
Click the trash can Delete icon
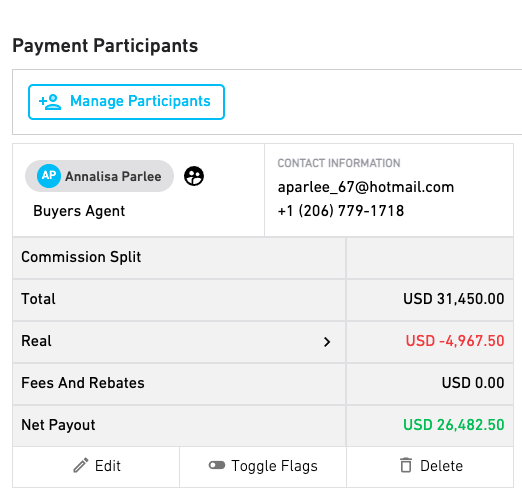click(x=406, y=465)
